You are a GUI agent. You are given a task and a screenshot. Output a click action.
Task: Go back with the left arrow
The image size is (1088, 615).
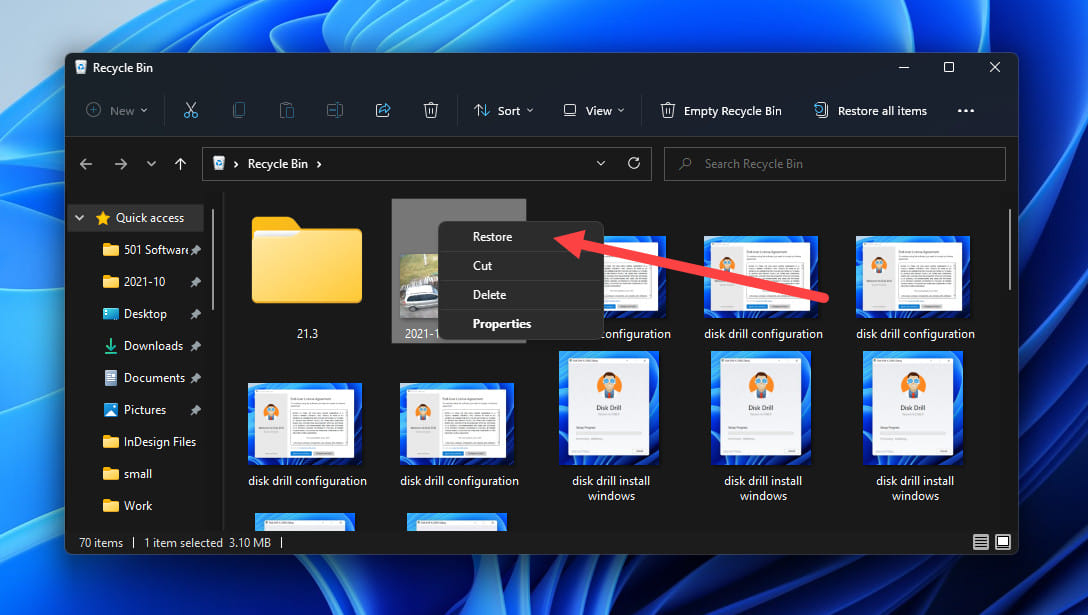pos(86,164)
